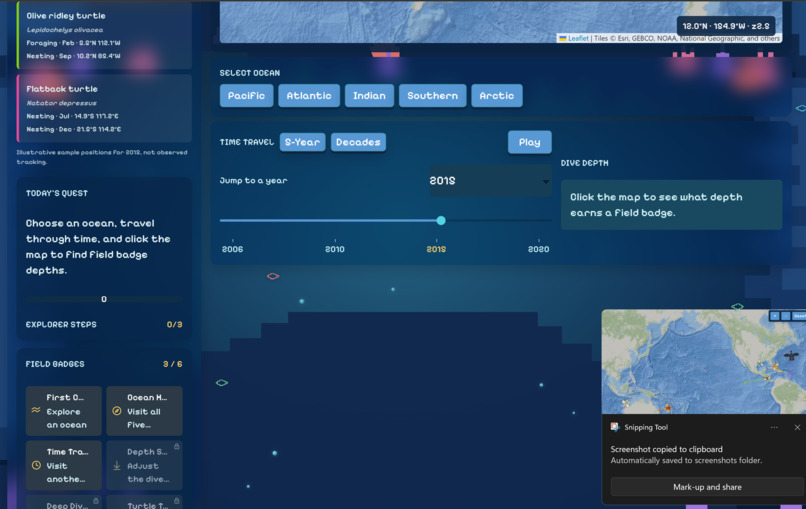Click the clock icon on Time Tra... badge
The width and height of the screenshot is (806, 509).
(x=36, y=465)
